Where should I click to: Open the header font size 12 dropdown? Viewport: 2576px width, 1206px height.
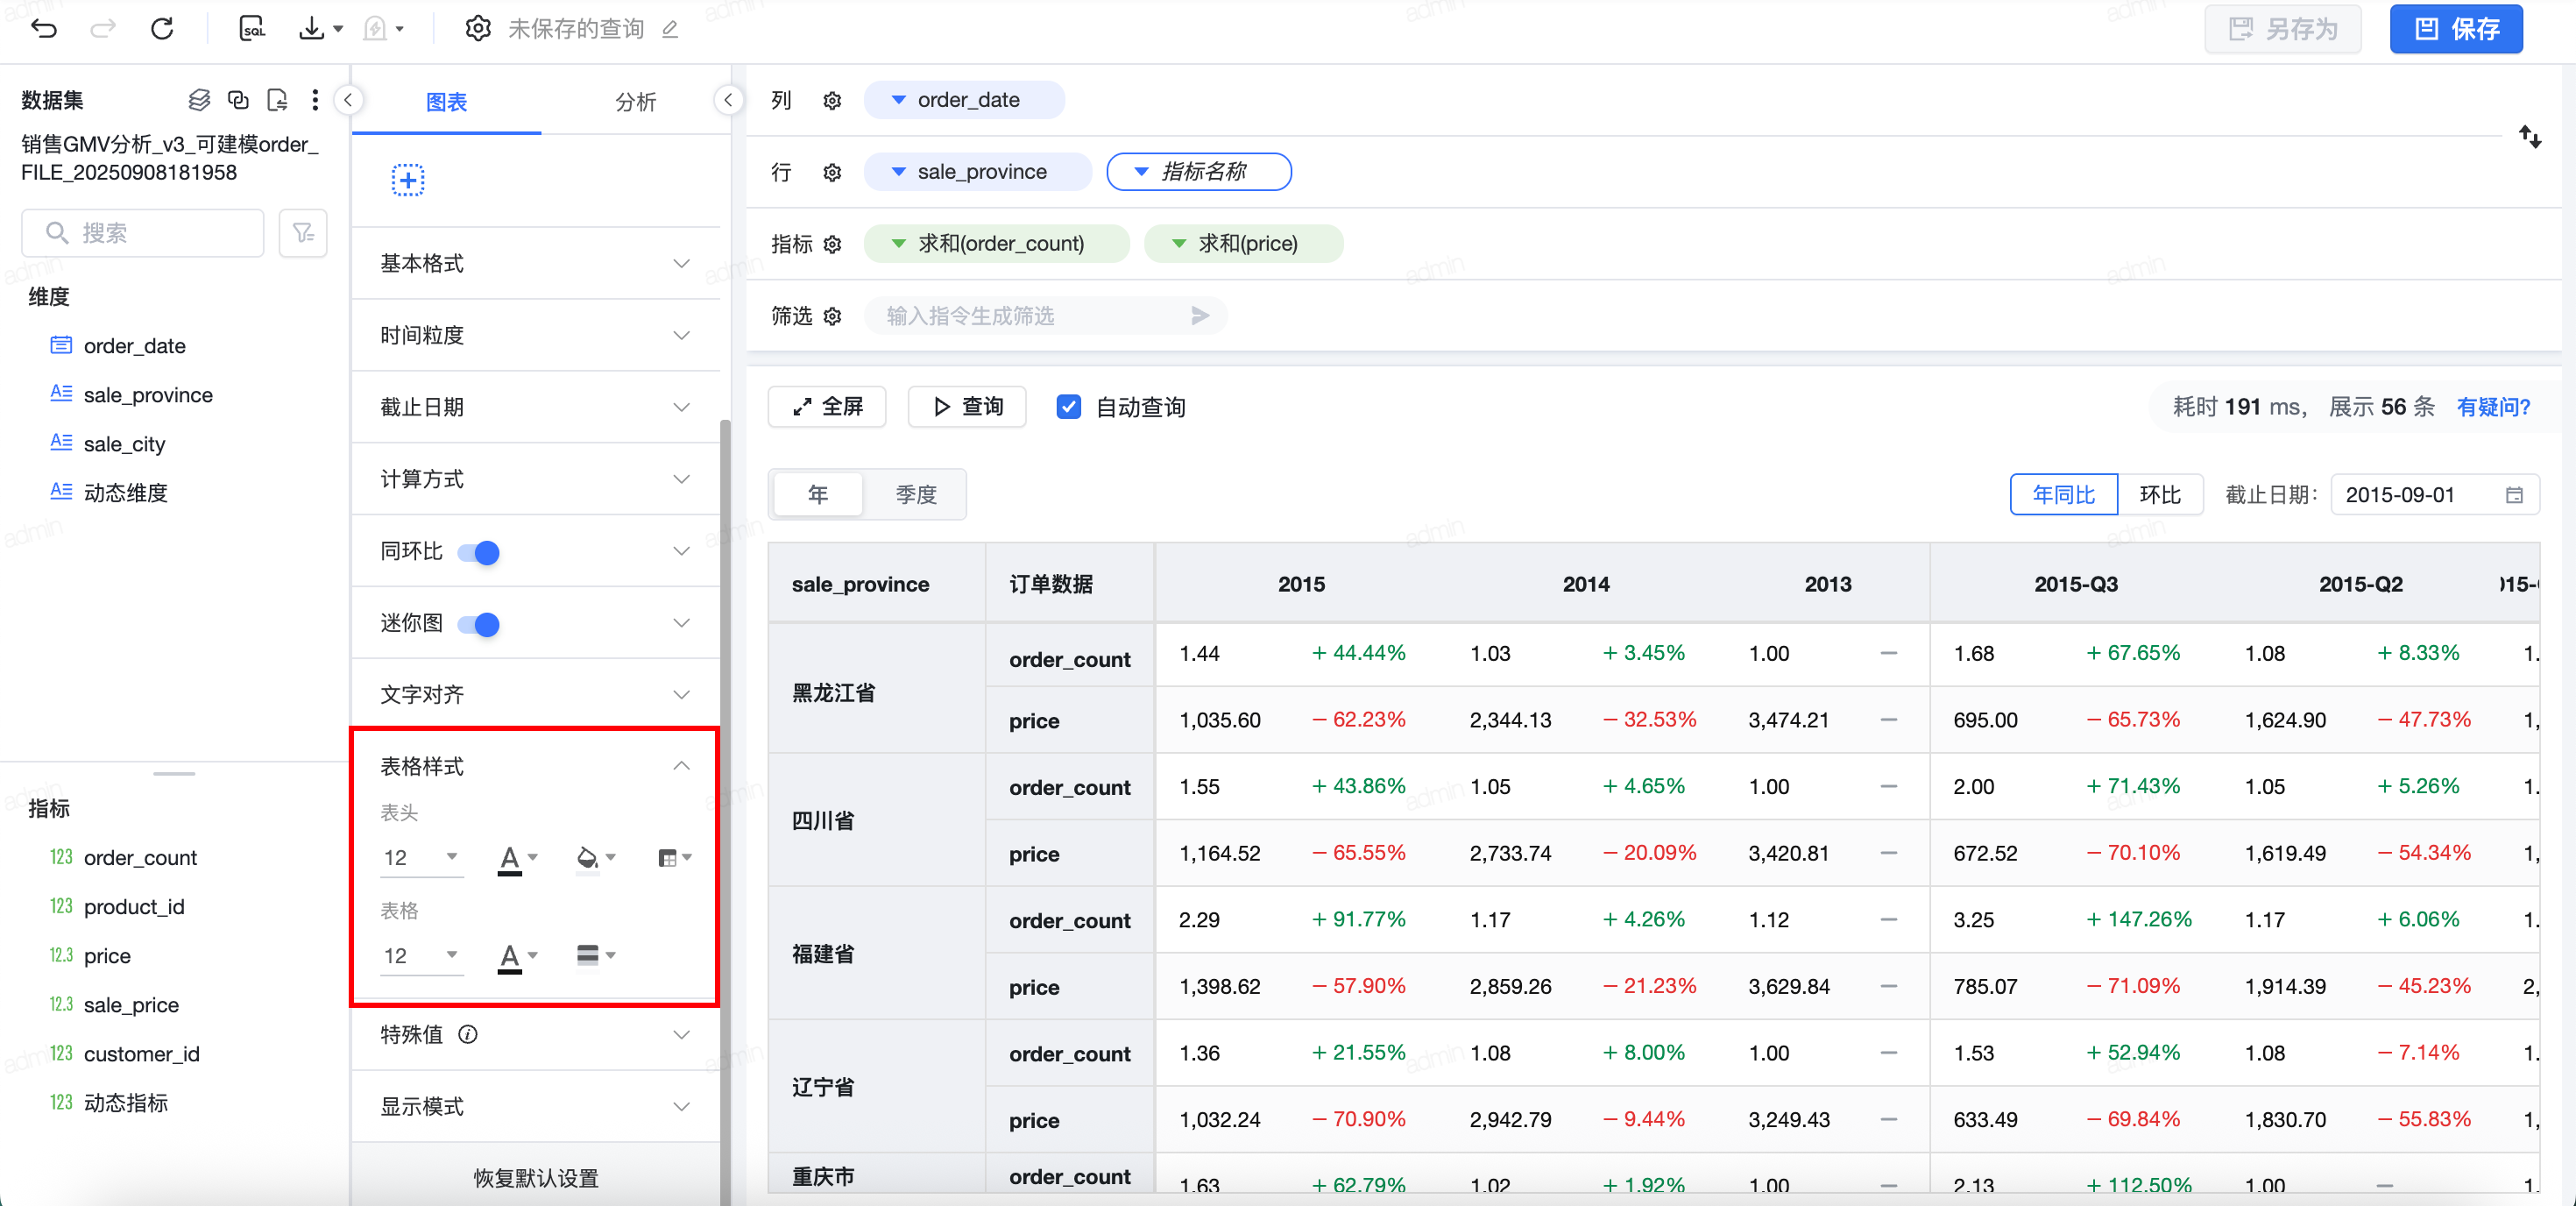[x=421, y=857]
